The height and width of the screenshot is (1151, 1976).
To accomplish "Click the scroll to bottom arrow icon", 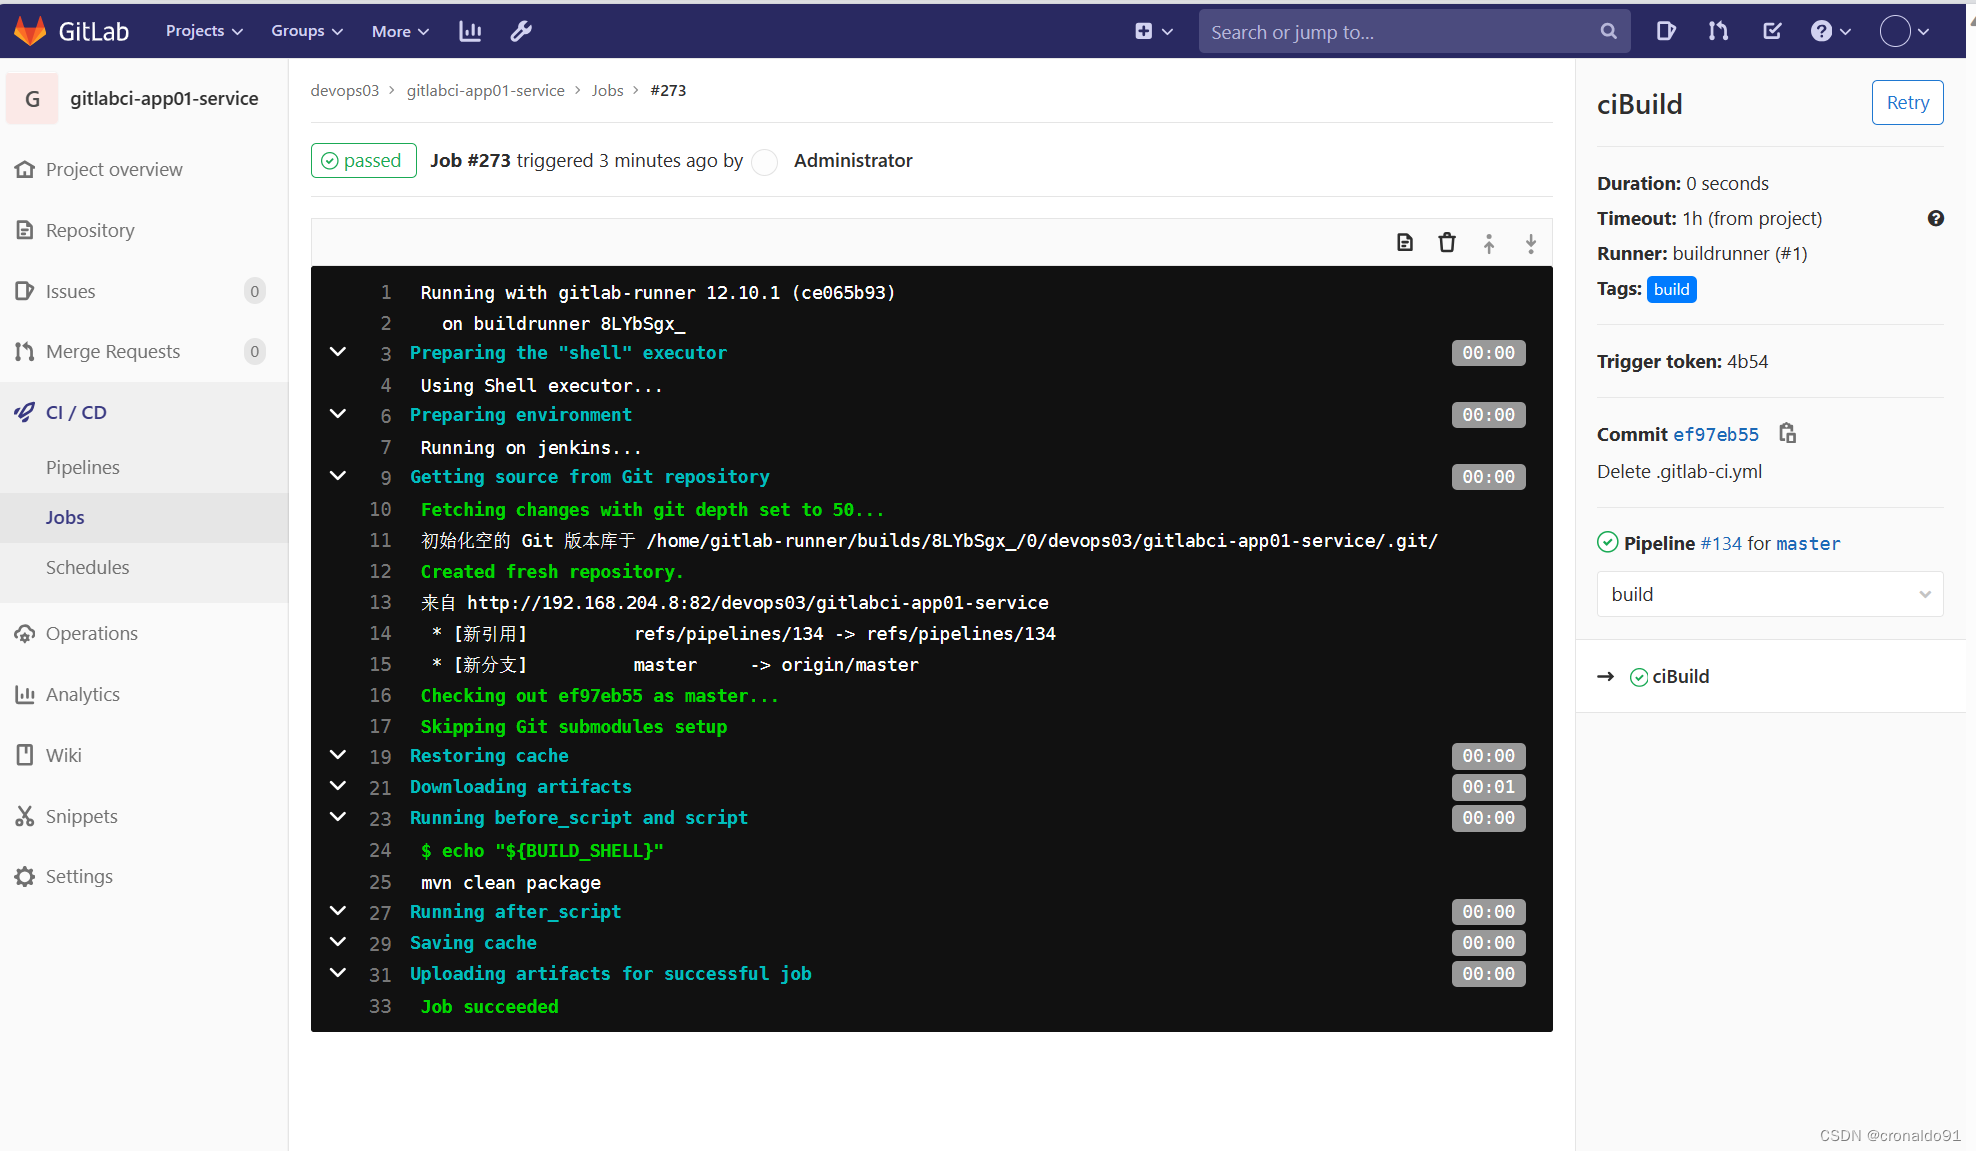I will tap(1530, 243).
